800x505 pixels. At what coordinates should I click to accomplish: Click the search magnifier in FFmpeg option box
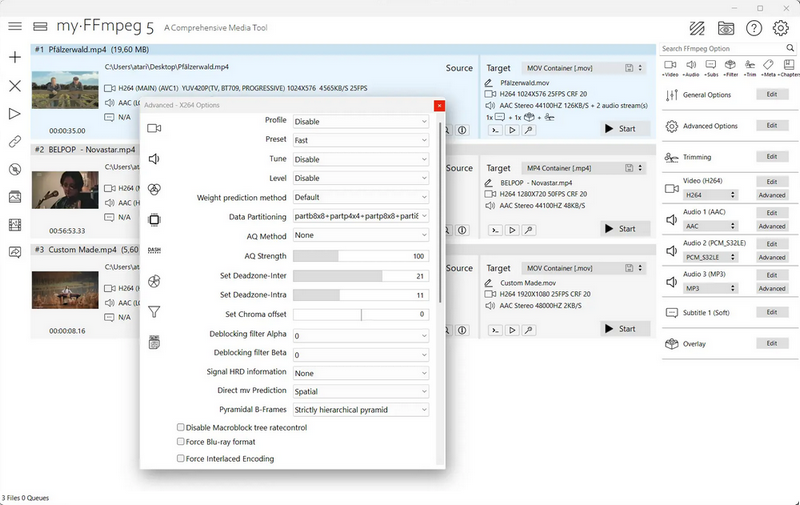point(790,48)
